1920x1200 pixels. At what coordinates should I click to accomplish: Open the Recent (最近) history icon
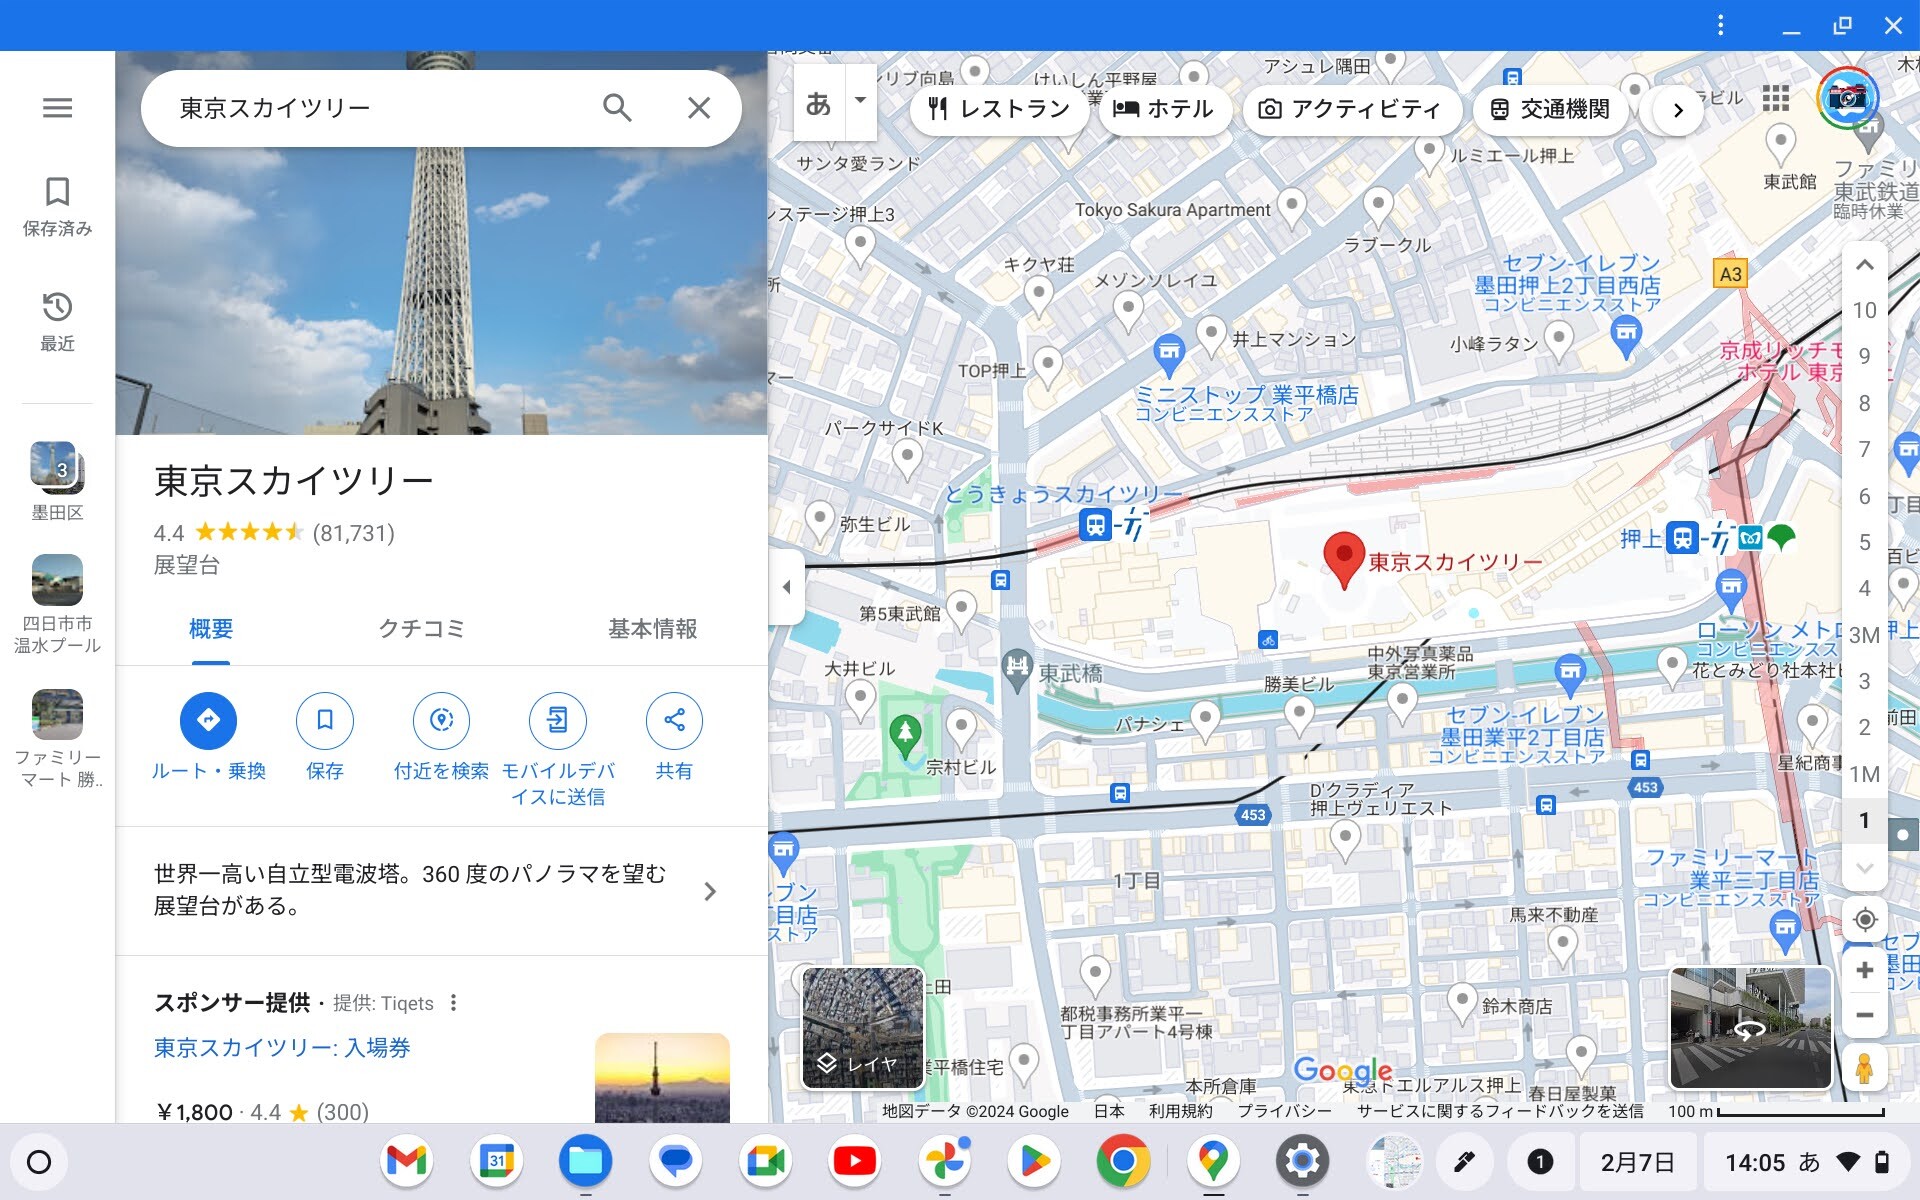coord(57,307)
